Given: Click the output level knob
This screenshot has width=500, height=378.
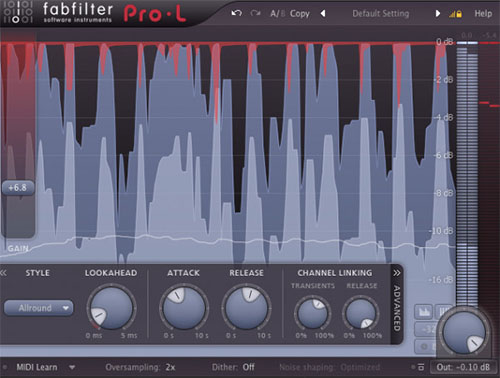Looking at the screenshot, I should click(x=464, y=332).
